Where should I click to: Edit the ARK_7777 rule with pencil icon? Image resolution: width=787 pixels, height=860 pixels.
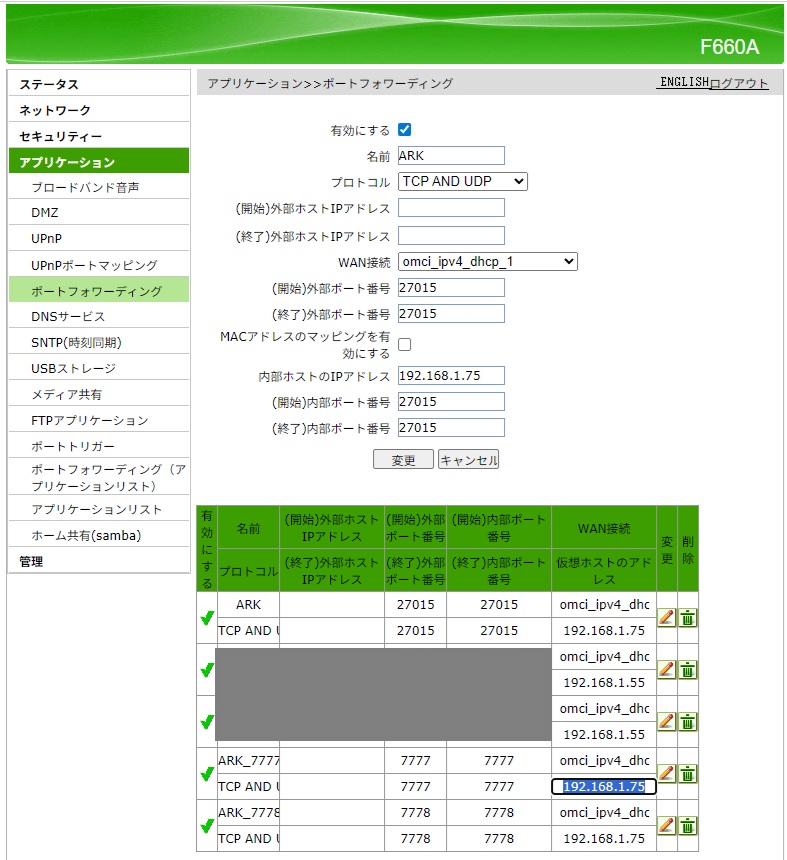pos(666,774)
